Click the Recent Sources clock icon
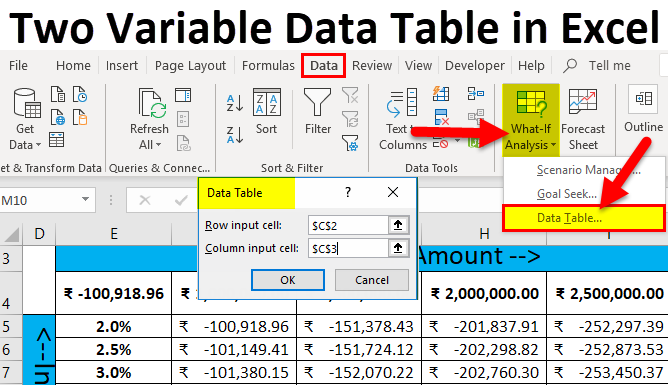668x385 pixels. pyautogui.click(x=80, y=95)
